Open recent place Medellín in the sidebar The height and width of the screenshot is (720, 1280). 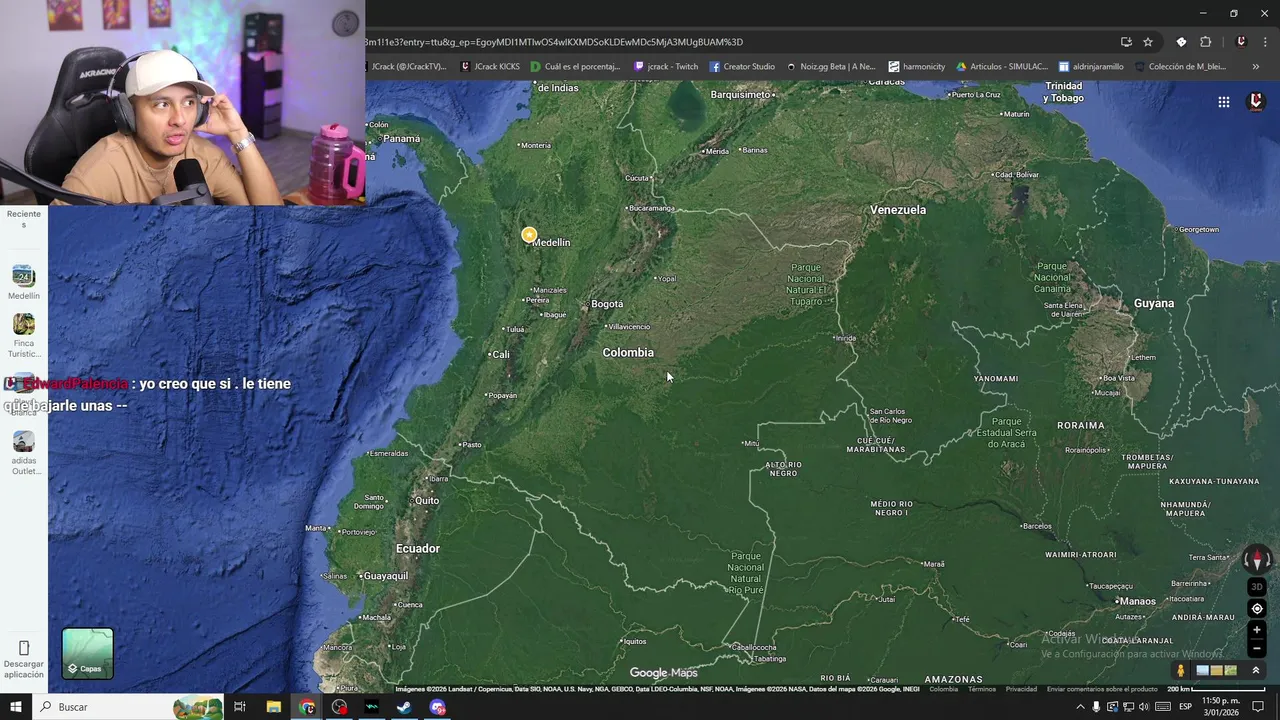[24, 283]
